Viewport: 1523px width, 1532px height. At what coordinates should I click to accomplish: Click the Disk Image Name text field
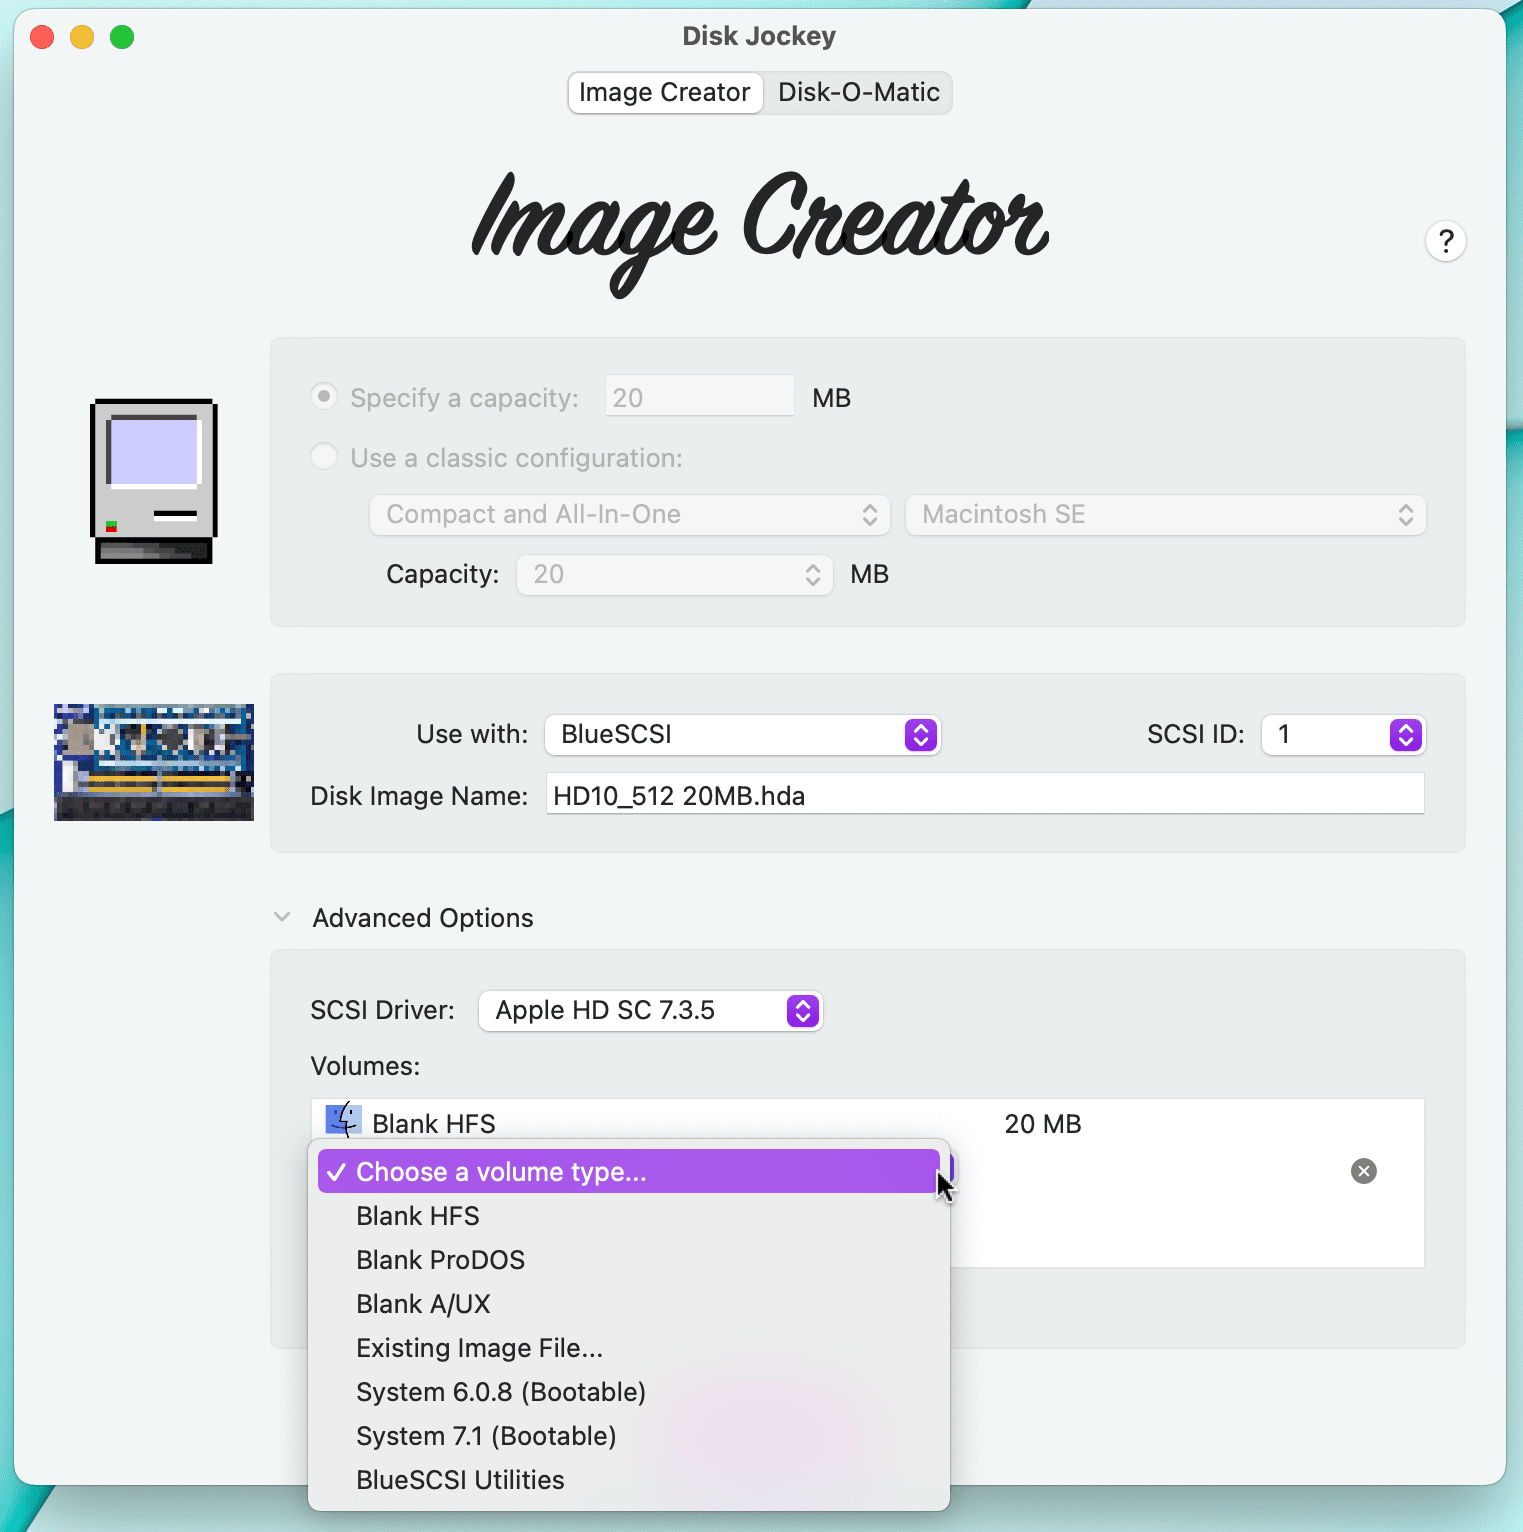[985, 795]
